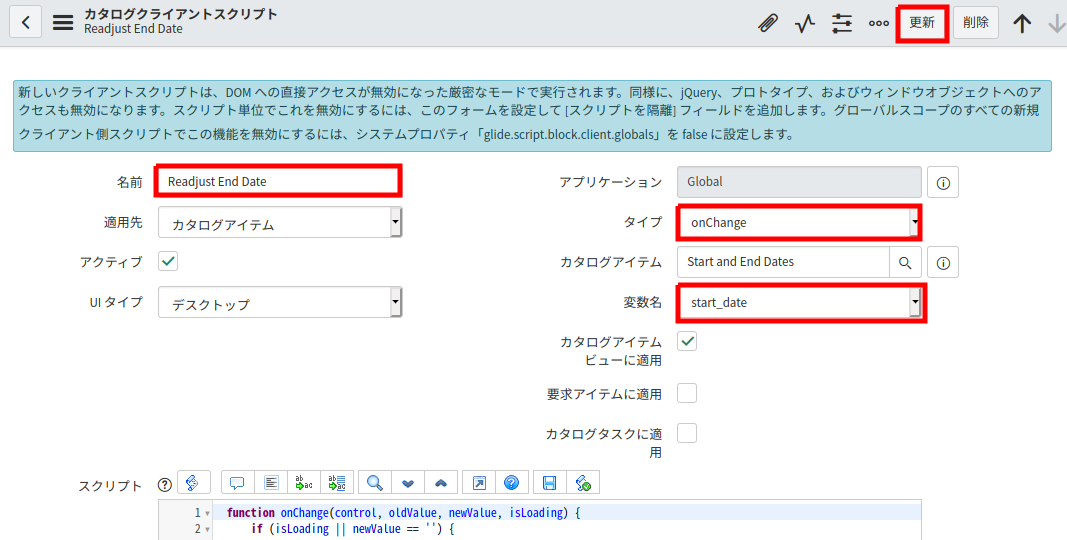Open the Replace tool in script editor
The image size is (1067, 540).
click(304, 482)
